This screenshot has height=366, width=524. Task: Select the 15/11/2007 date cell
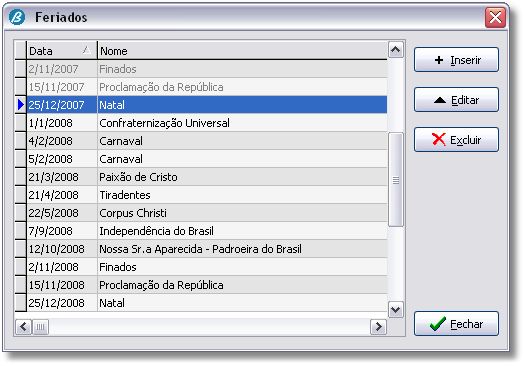(62, 87)
